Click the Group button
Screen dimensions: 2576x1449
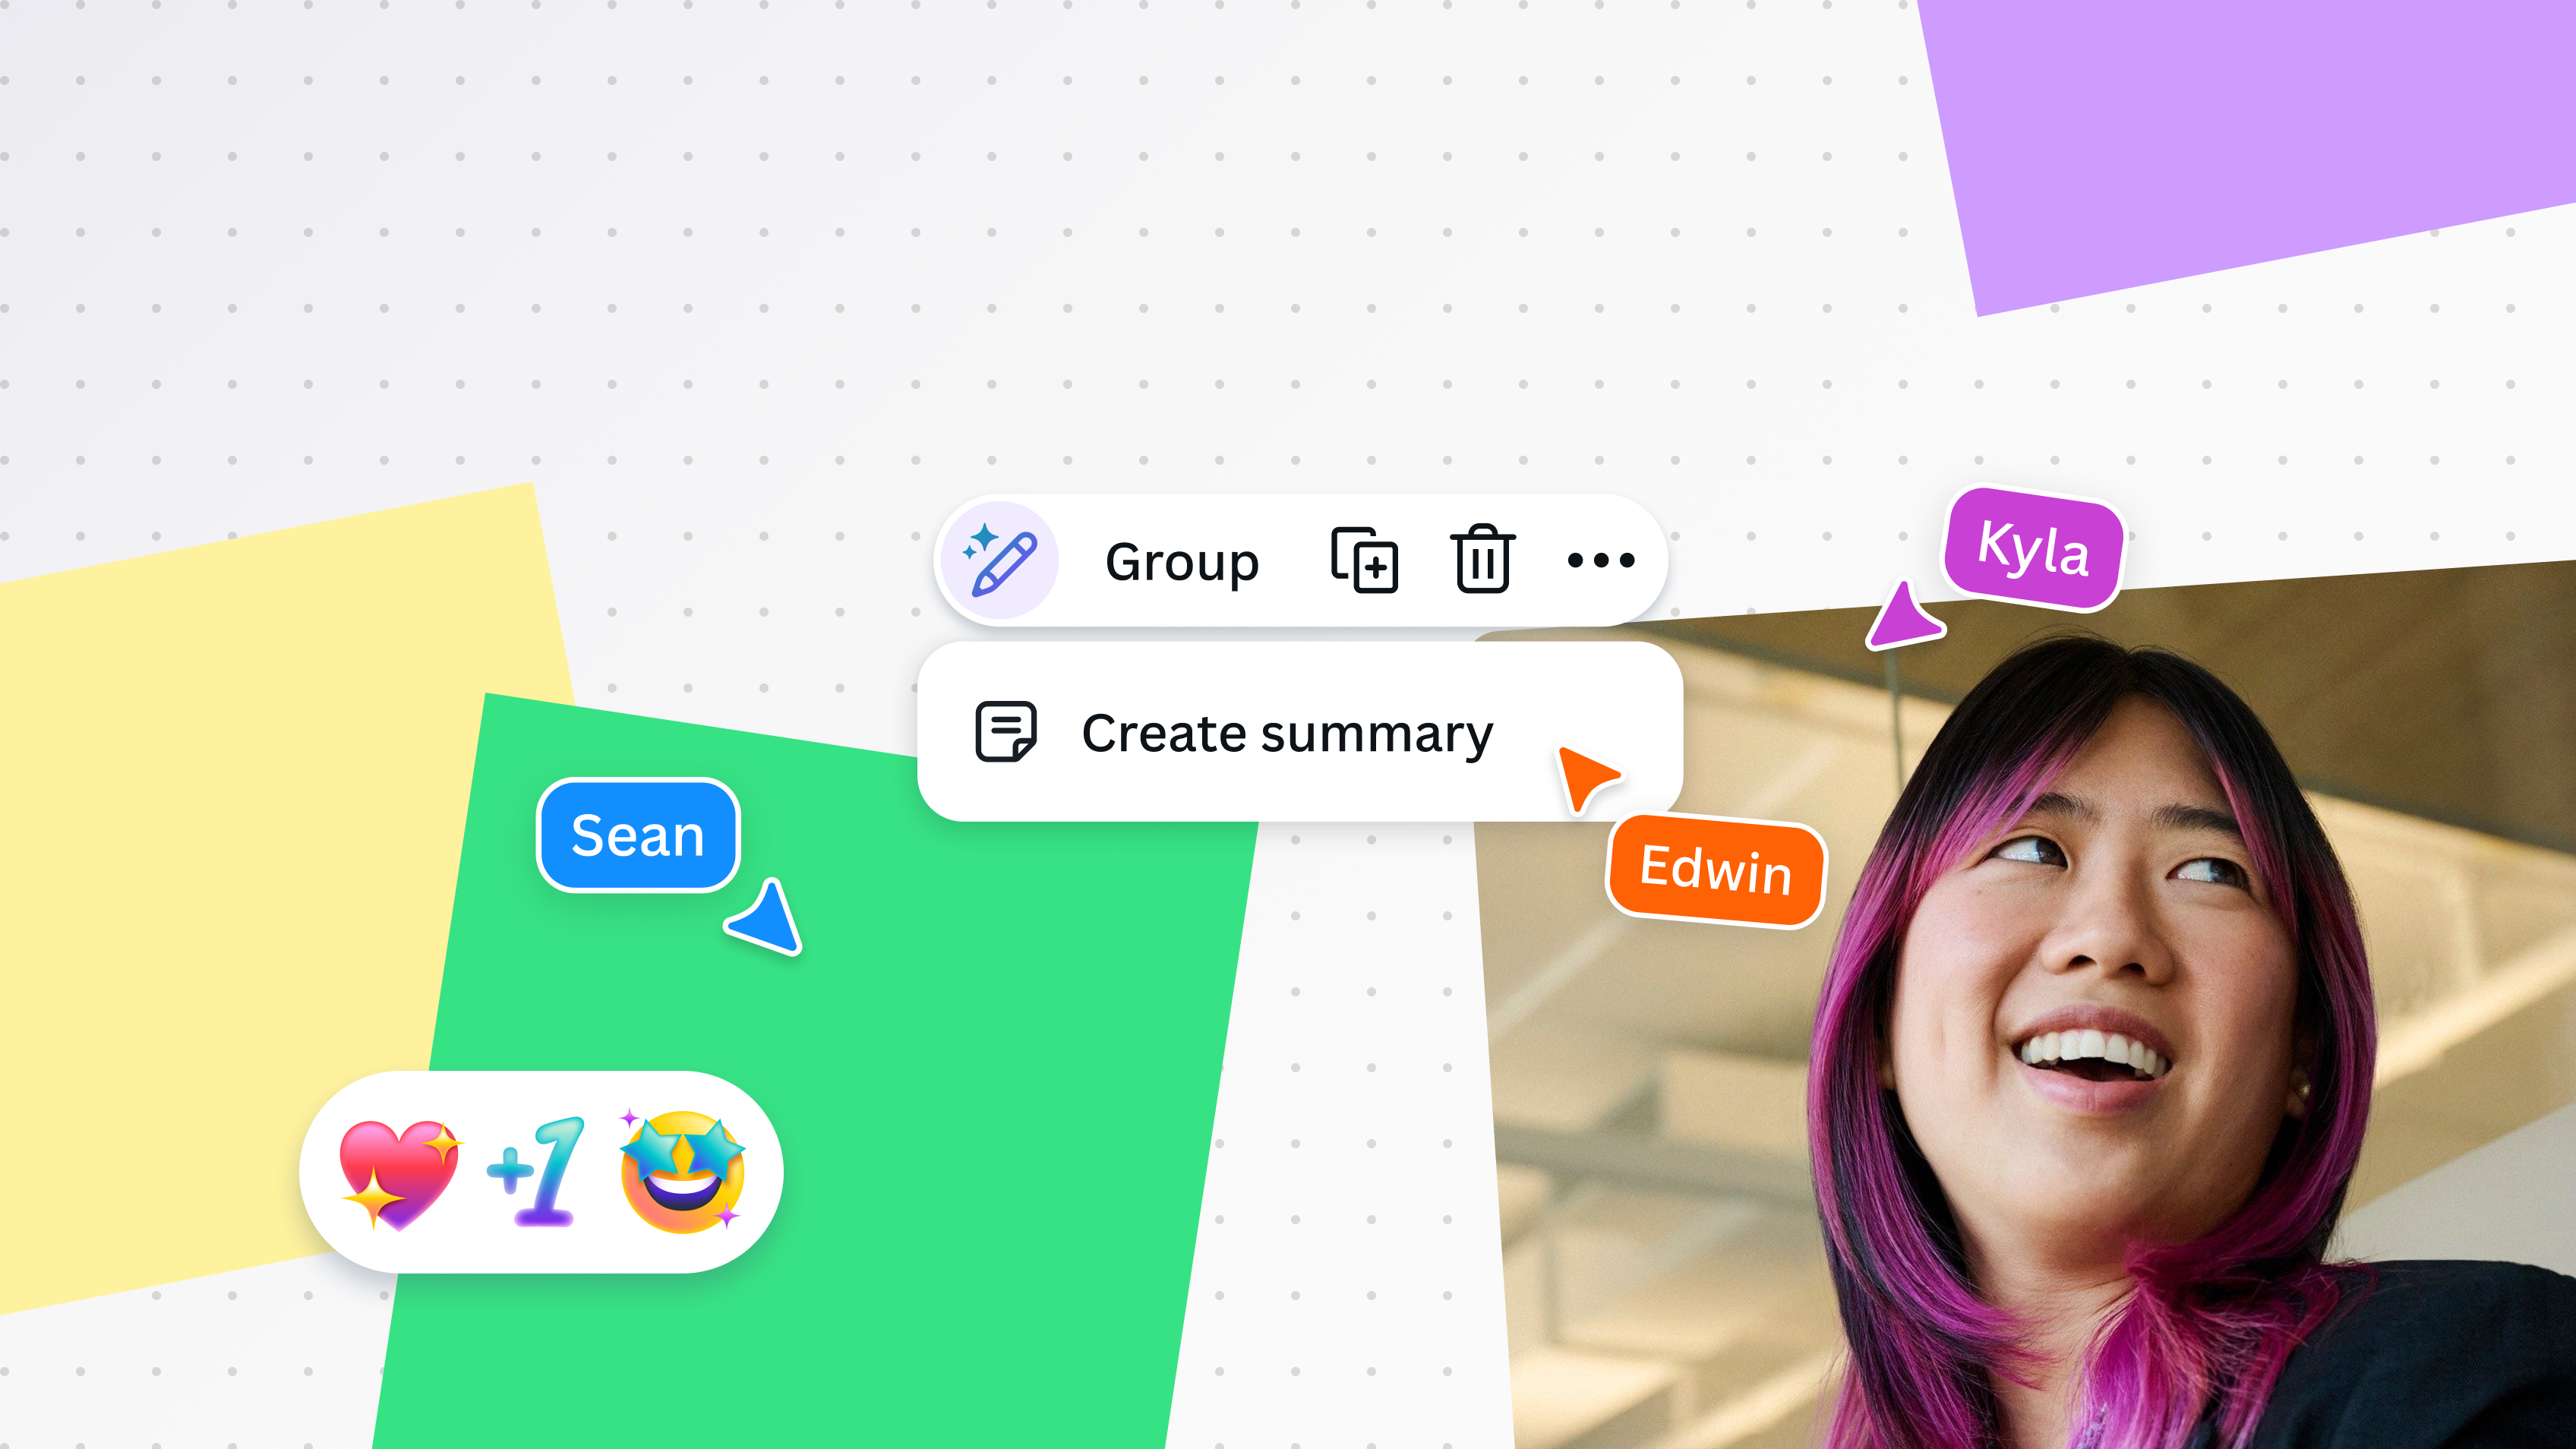point(1182,562)
